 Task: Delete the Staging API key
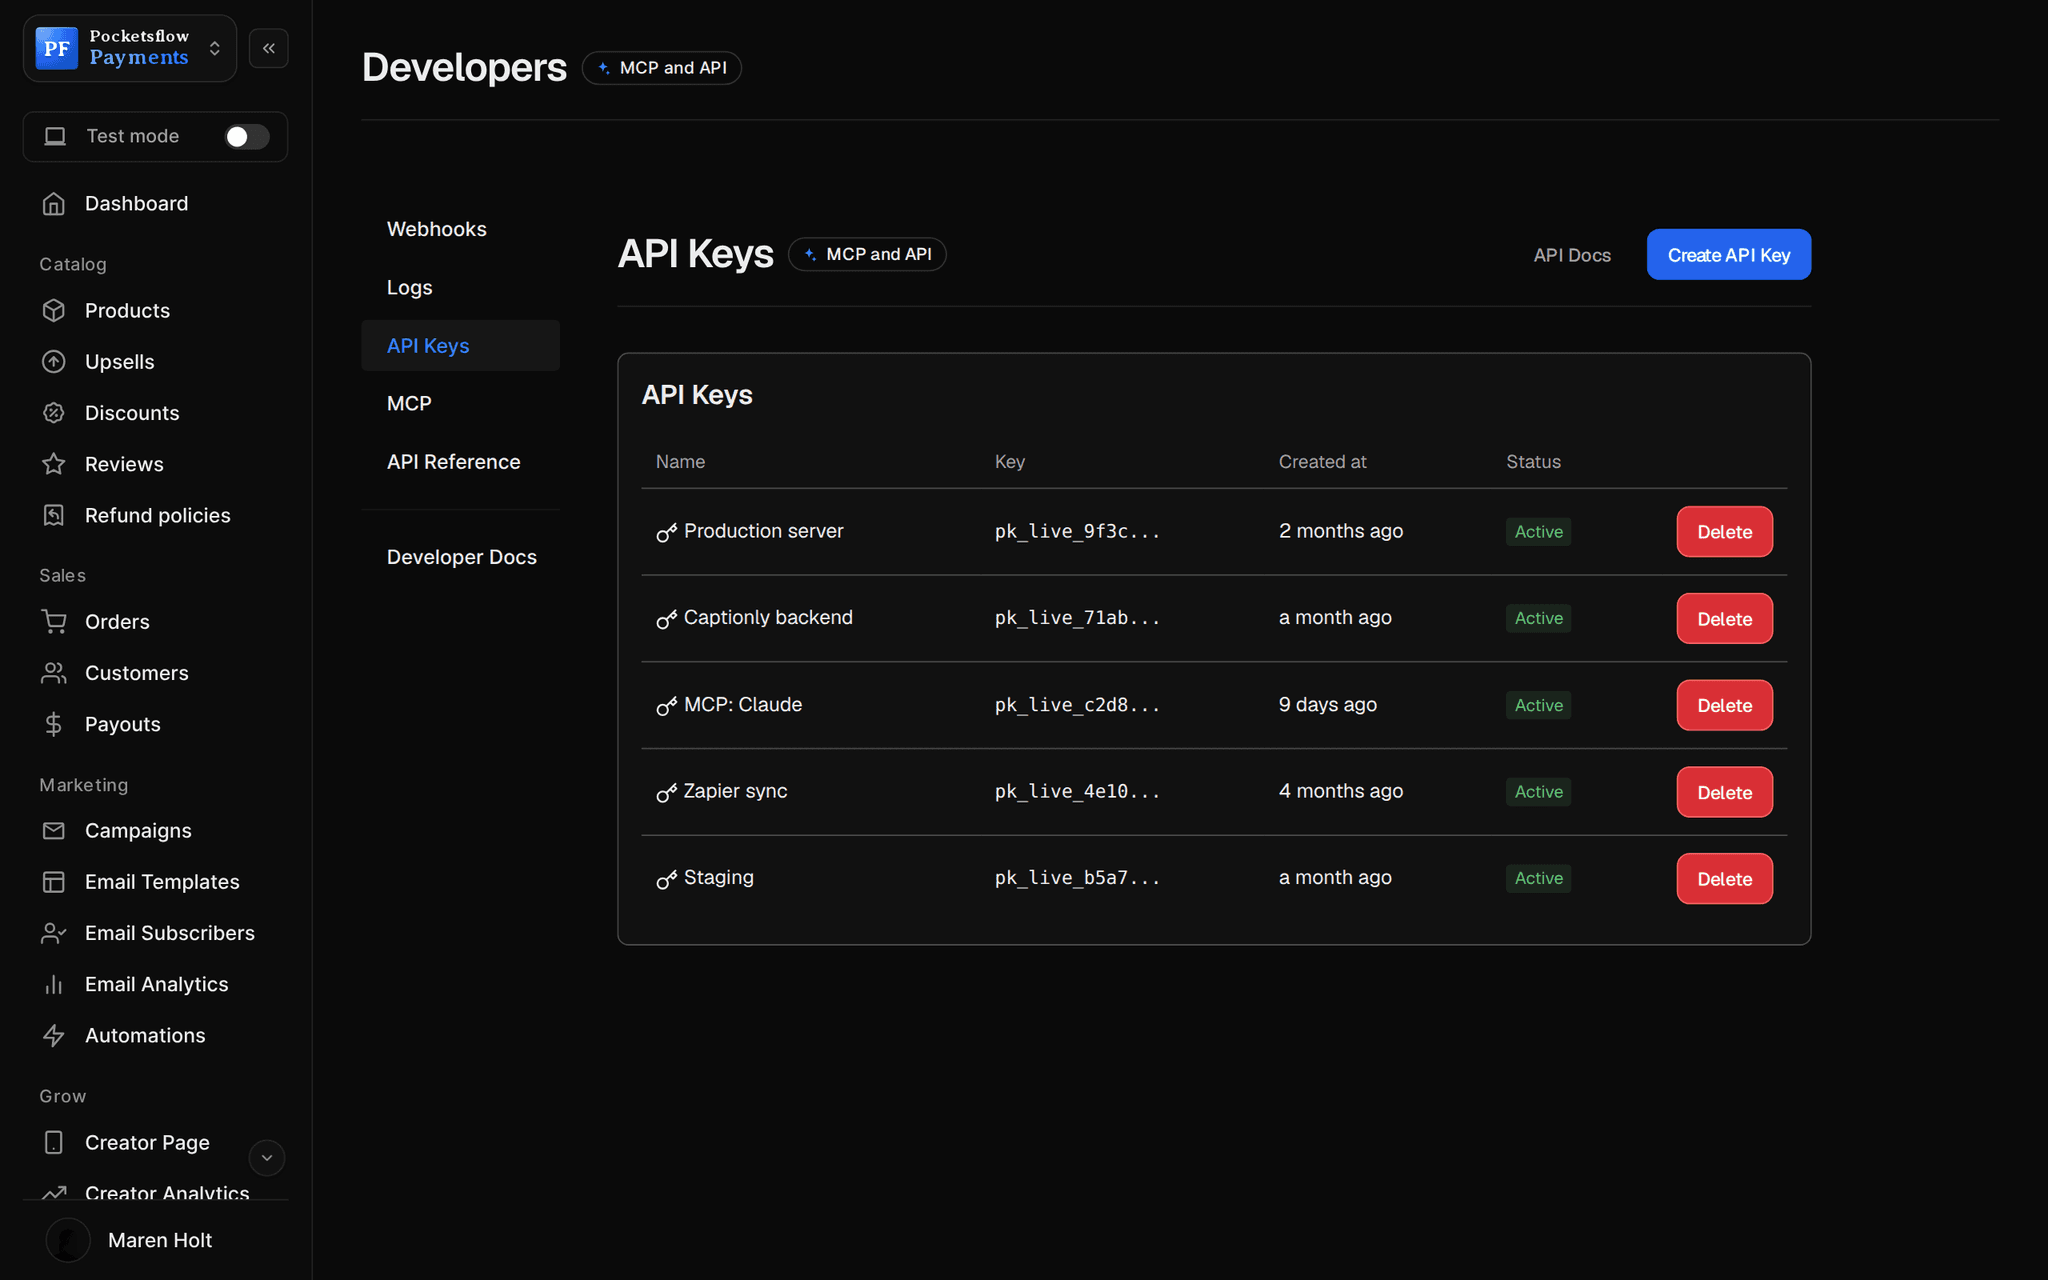(x=1724, y=879)
